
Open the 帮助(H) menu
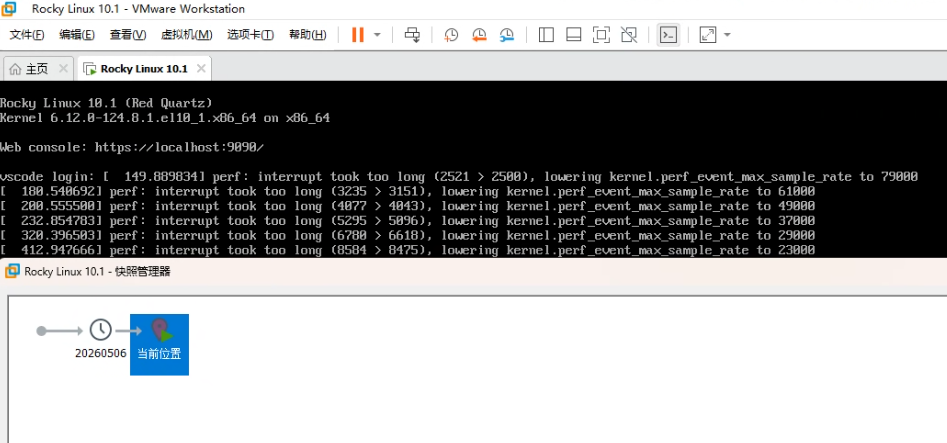(307, 35)
